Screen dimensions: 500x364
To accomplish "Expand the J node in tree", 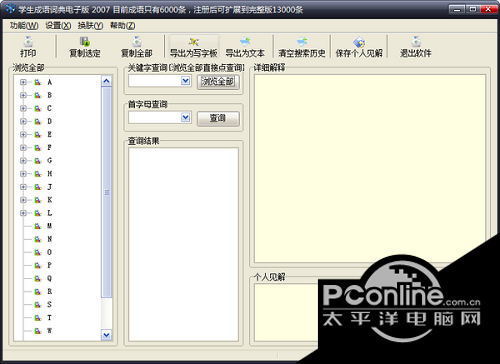I will 23,187.
